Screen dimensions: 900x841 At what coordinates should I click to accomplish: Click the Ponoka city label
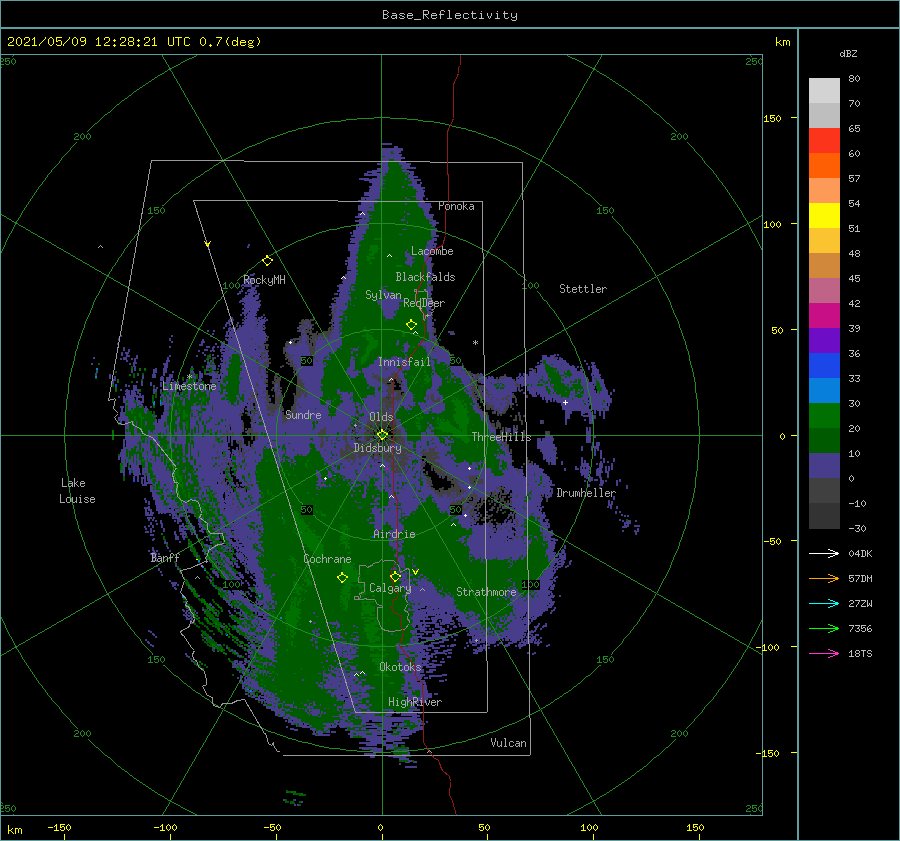(456, 206)
